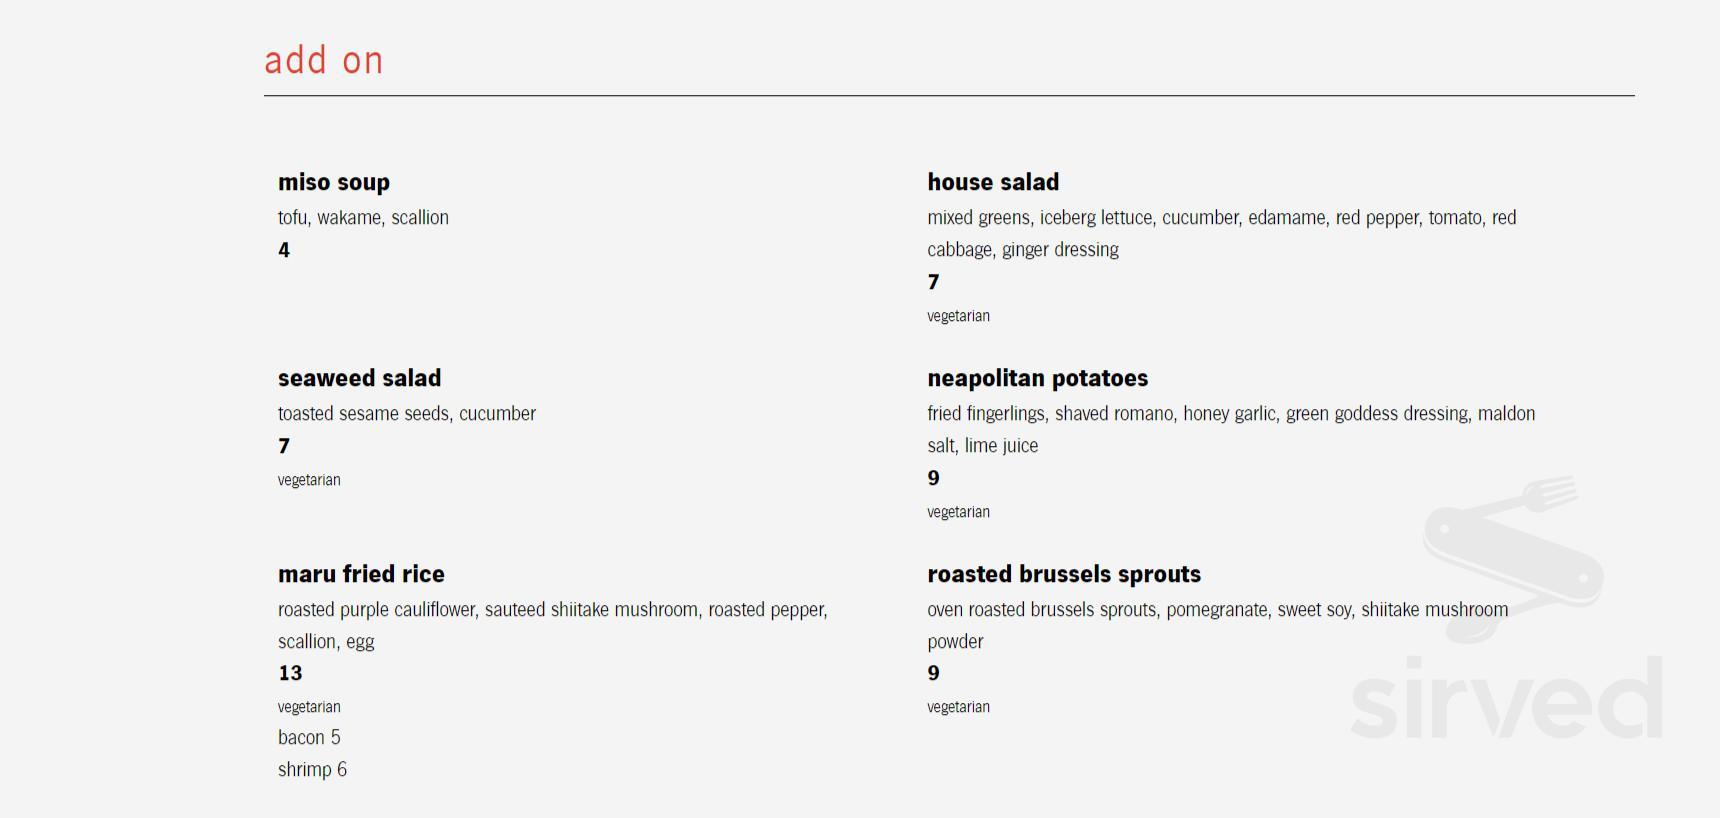Click the seaweed salad description text

click(x=407, y=414)
